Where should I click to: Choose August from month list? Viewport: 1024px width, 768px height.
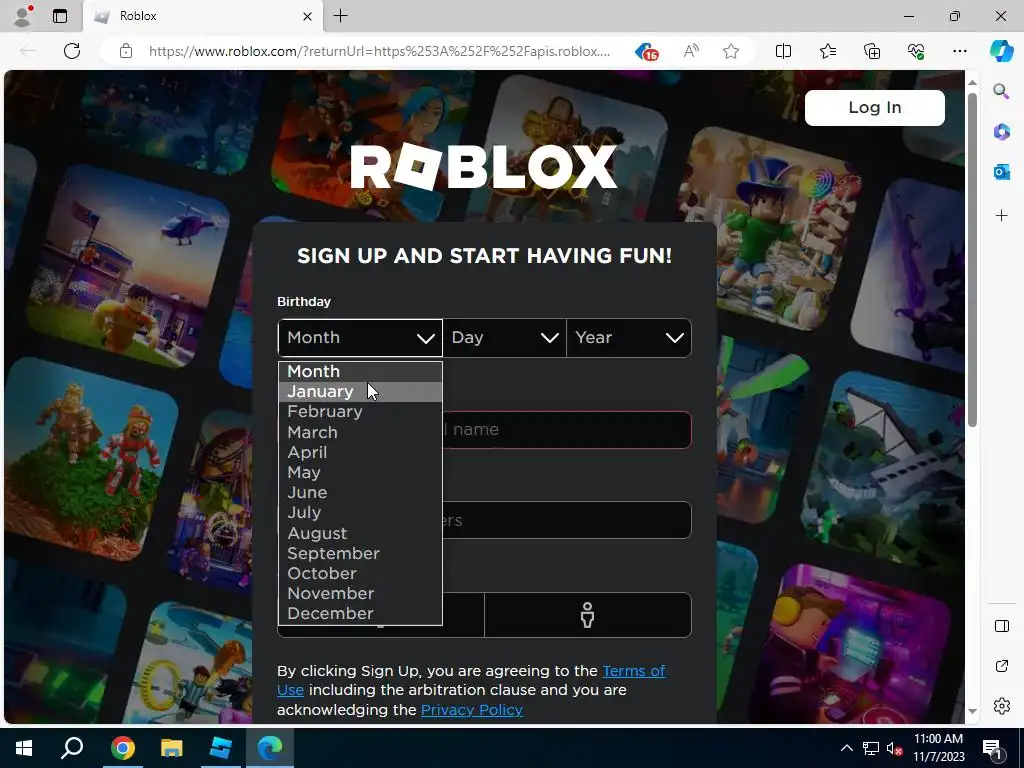tap(360, 534)
